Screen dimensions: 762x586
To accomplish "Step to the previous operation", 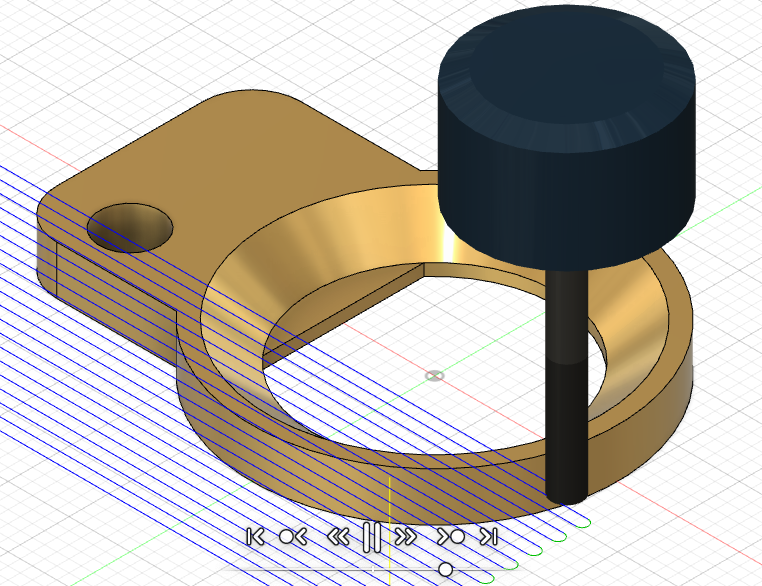I will pyautogui.click(x=293, y=537).
